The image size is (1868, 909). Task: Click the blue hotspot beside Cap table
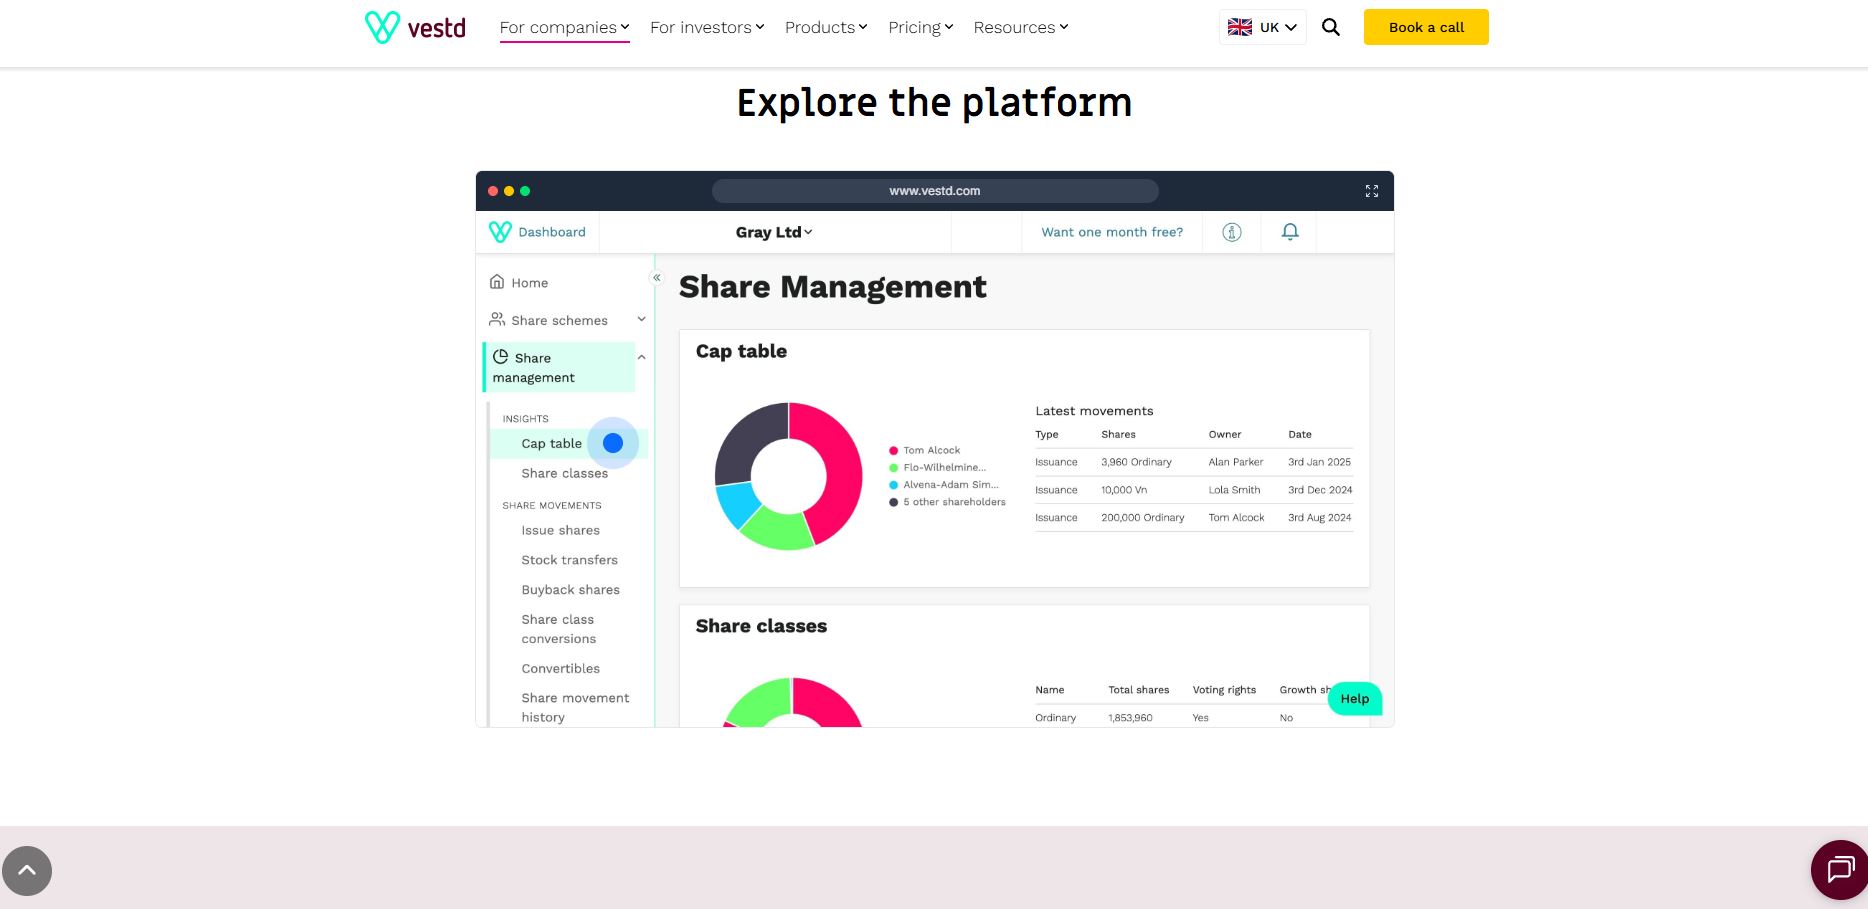point(613,443)
